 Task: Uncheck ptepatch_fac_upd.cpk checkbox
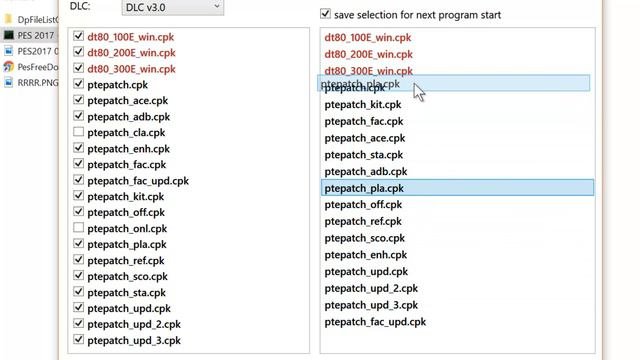click(x=78, y=180)
